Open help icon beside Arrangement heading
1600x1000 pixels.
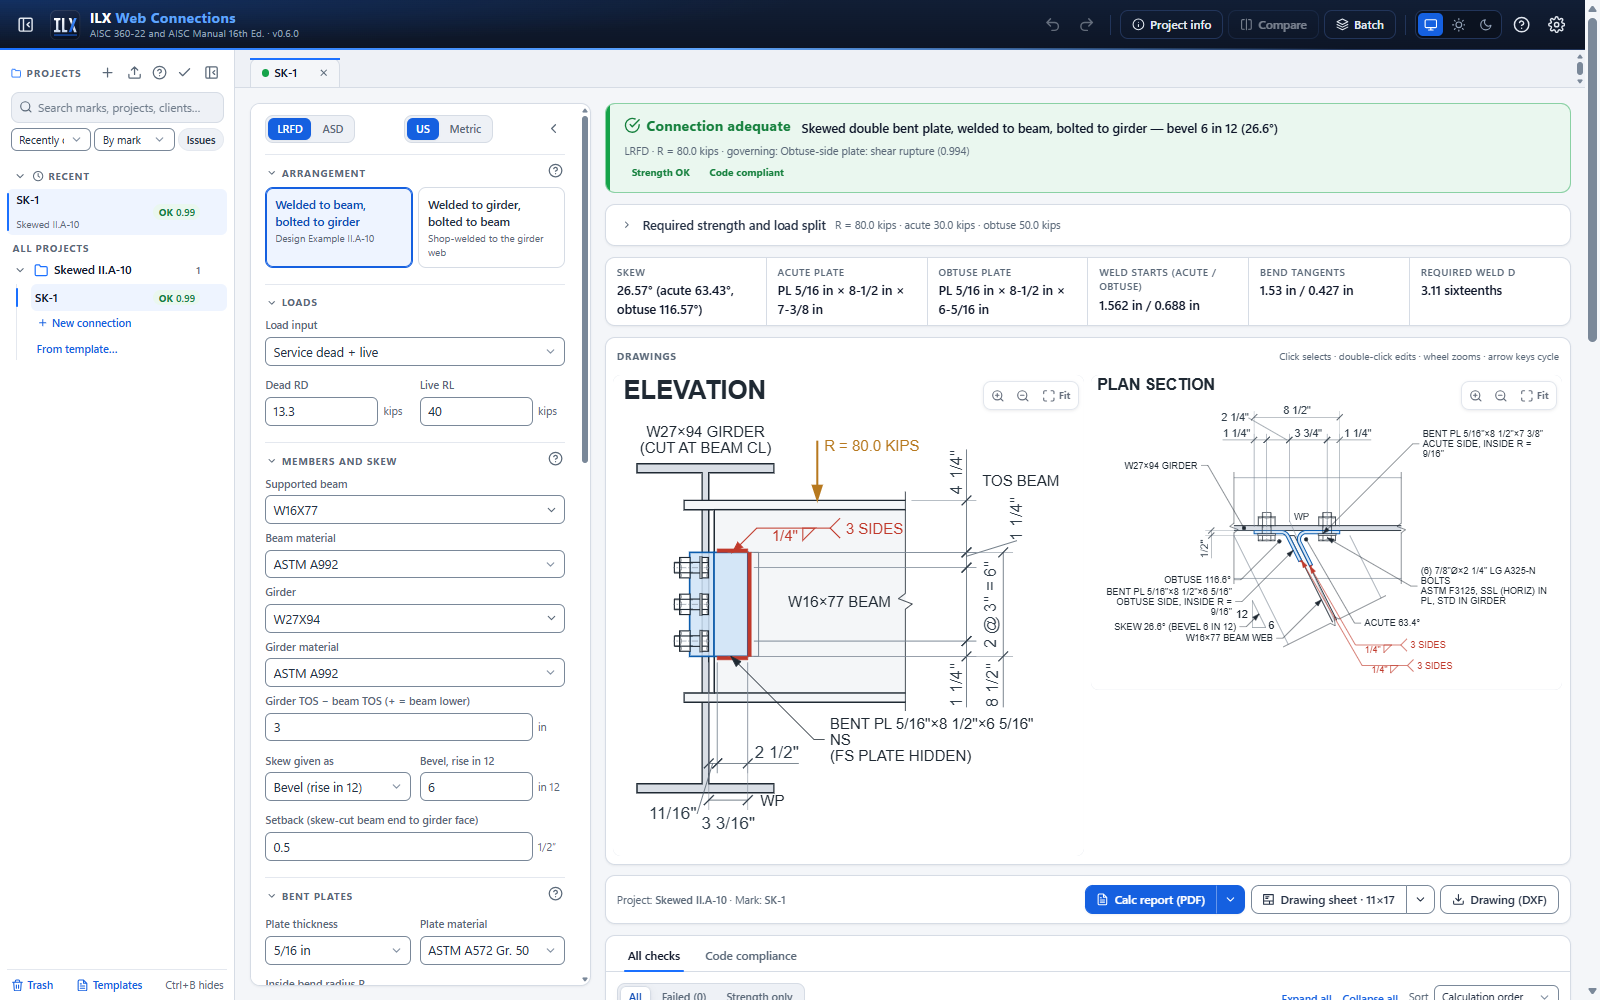pos(555,171)
